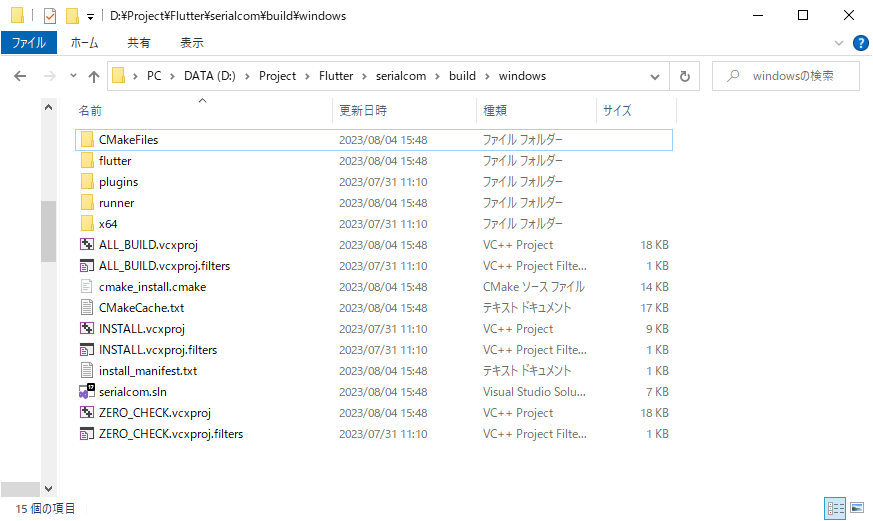Screen dimensions: 873x521
Task: Click the install_manifest.txt document icon
Action: coord(87,371)
